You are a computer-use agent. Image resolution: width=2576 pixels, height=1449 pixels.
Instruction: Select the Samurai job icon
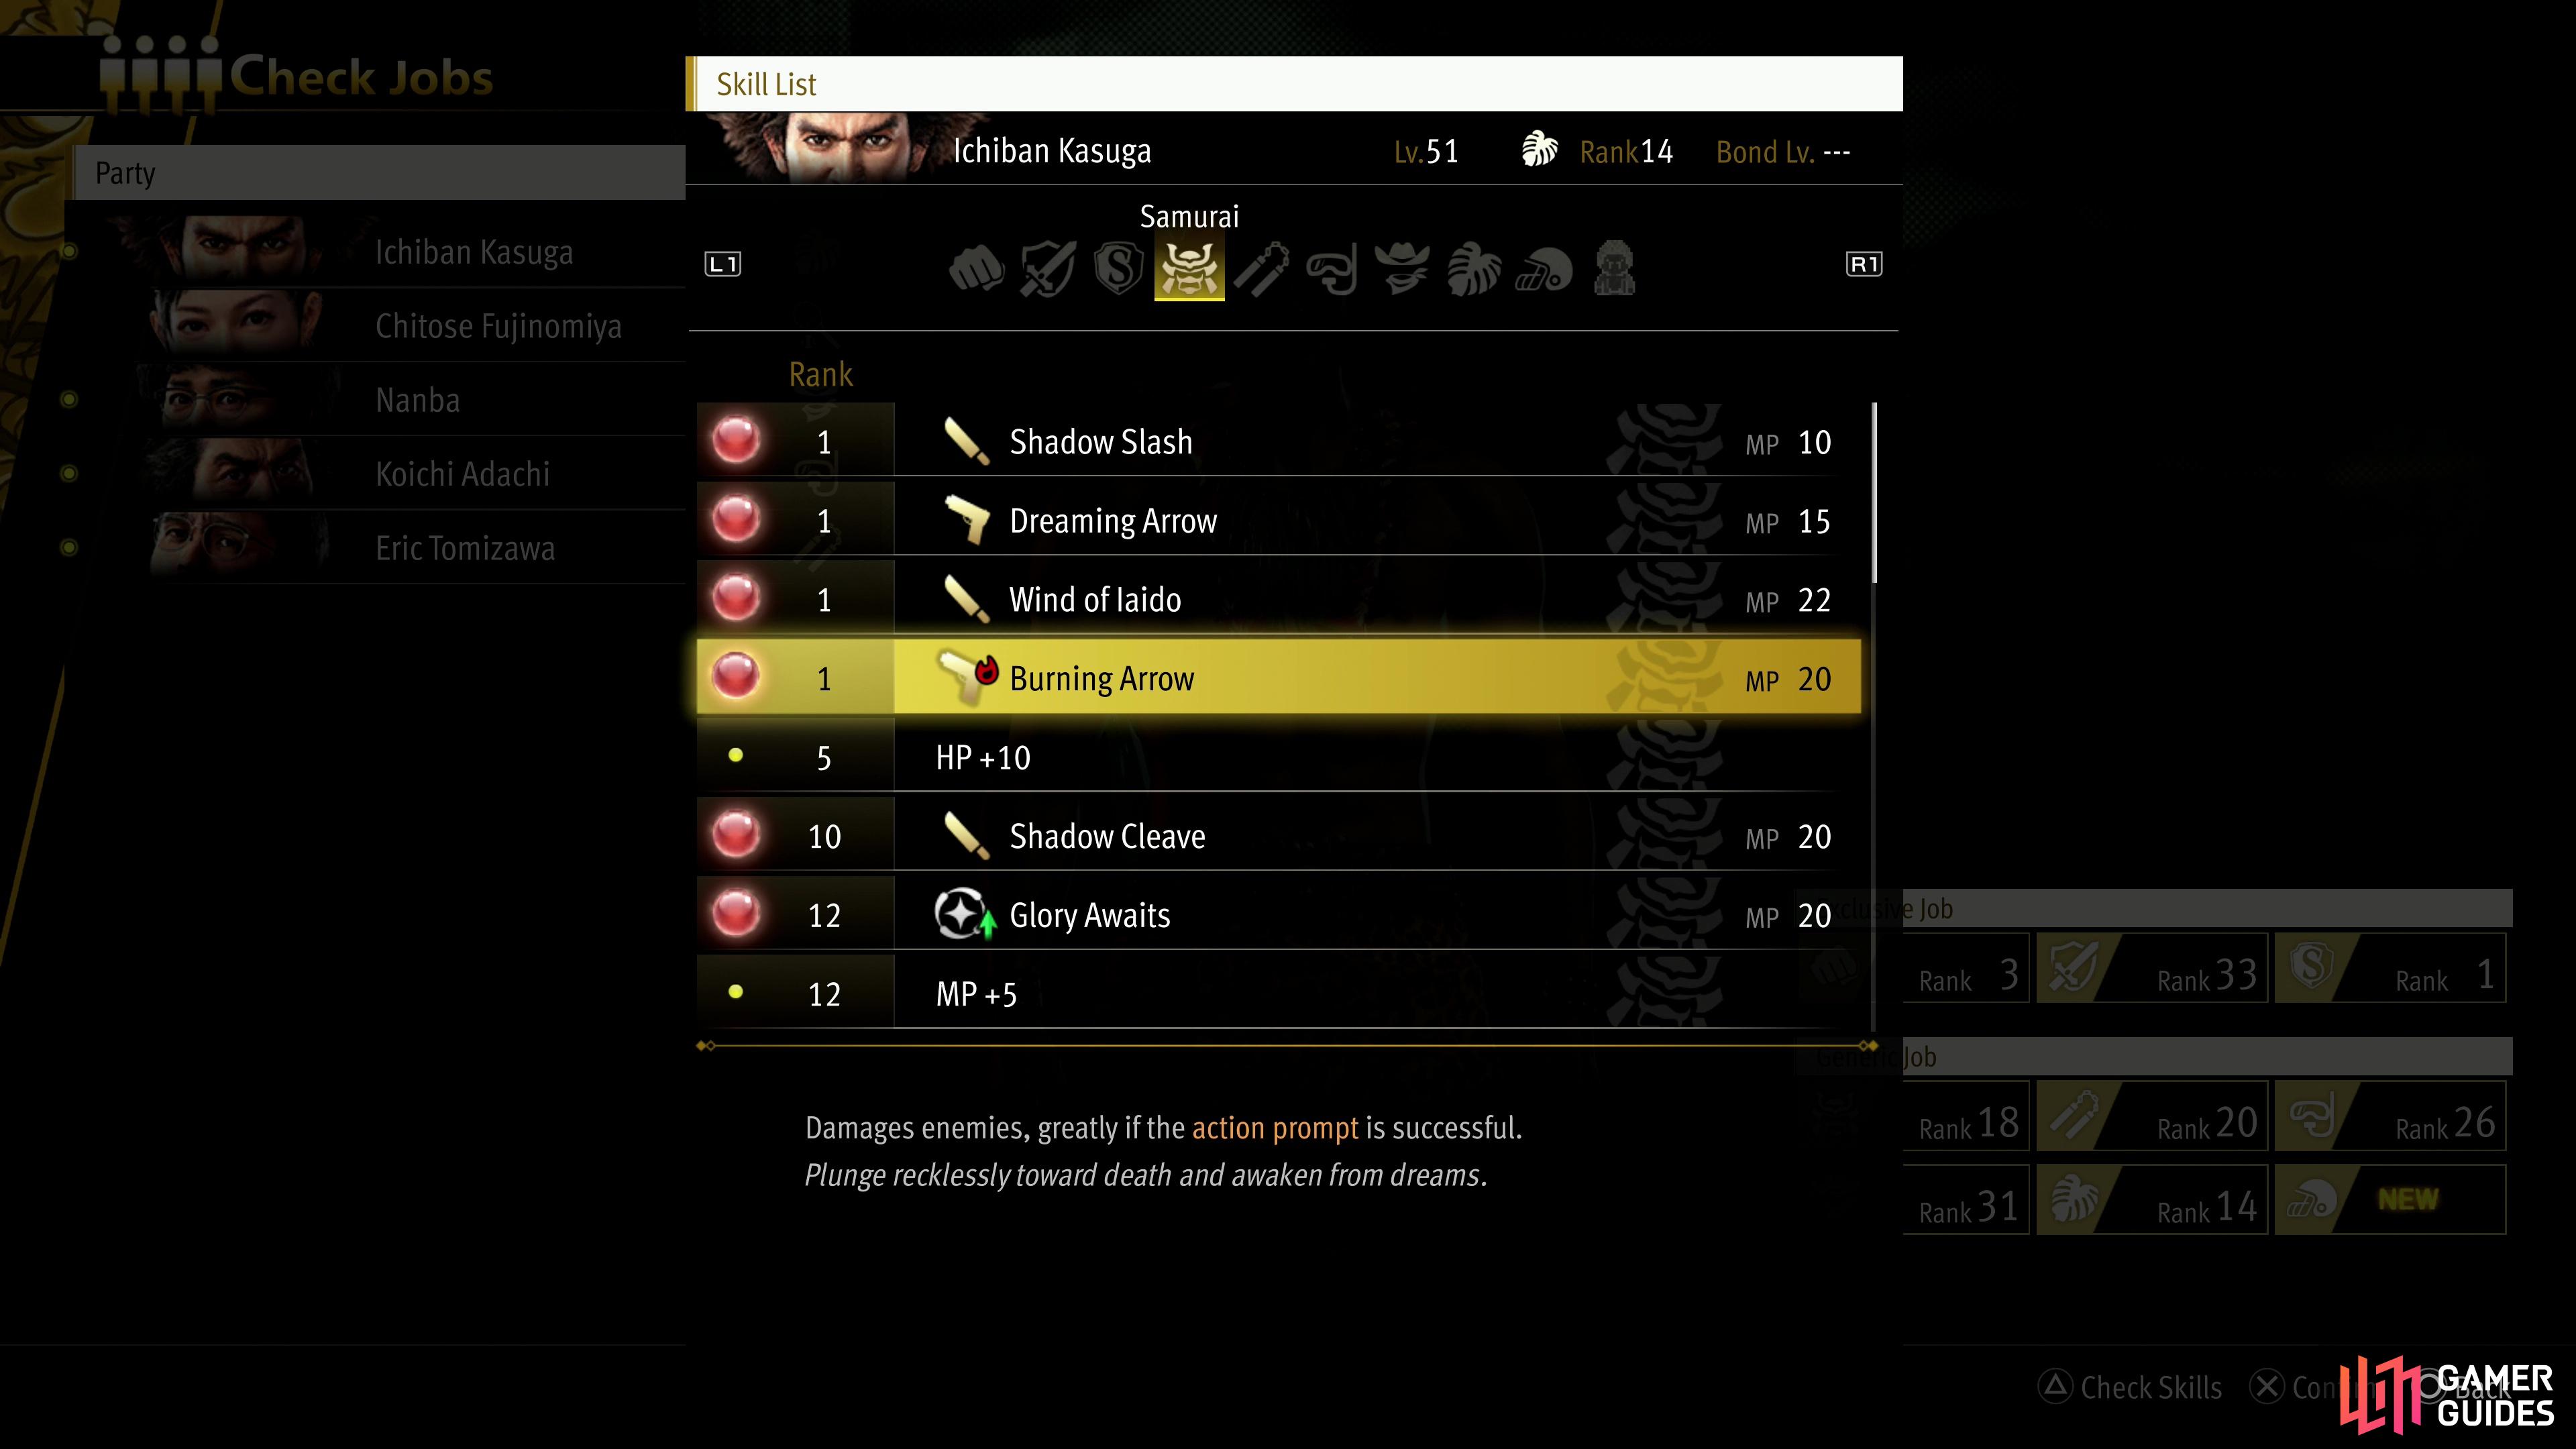pyautogui.click(x=1187, y=267)
